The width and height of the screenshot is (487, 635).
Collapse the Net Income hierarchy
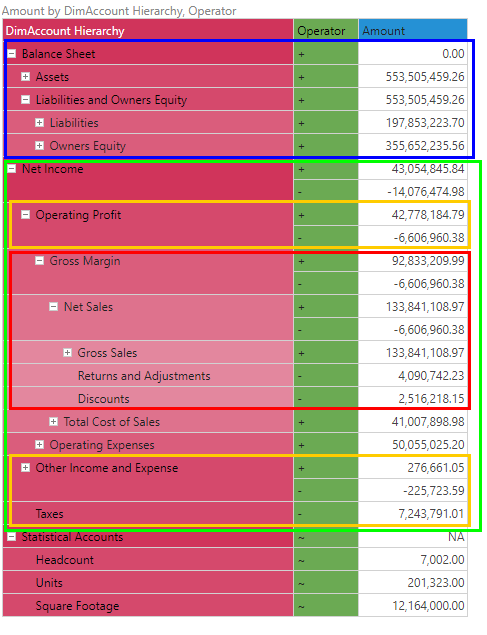tap(12, 168)
